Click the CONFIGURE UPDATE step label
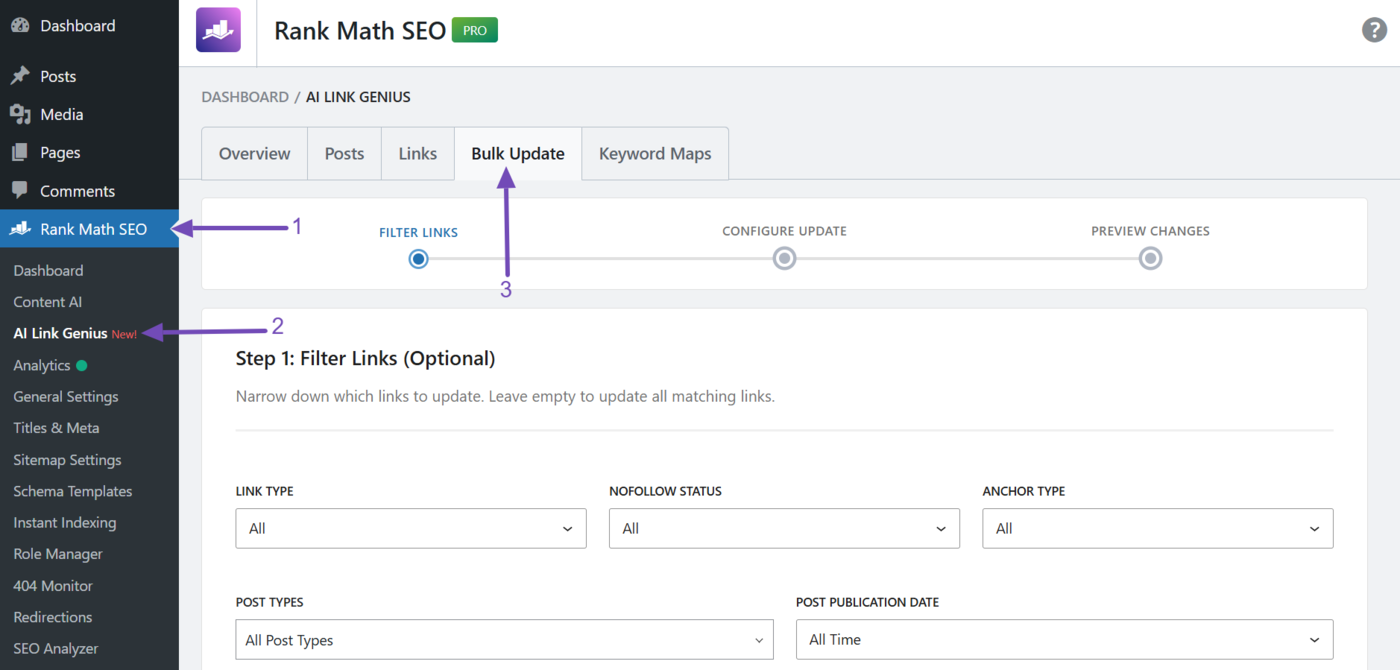The width and height of the screenshot is (1400, 670). (x=785, y=231)
